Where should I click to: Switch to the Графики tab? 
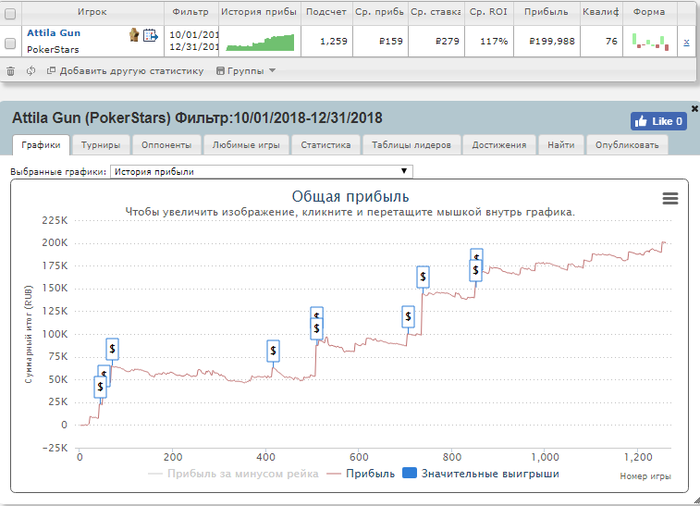pos(41,145)
